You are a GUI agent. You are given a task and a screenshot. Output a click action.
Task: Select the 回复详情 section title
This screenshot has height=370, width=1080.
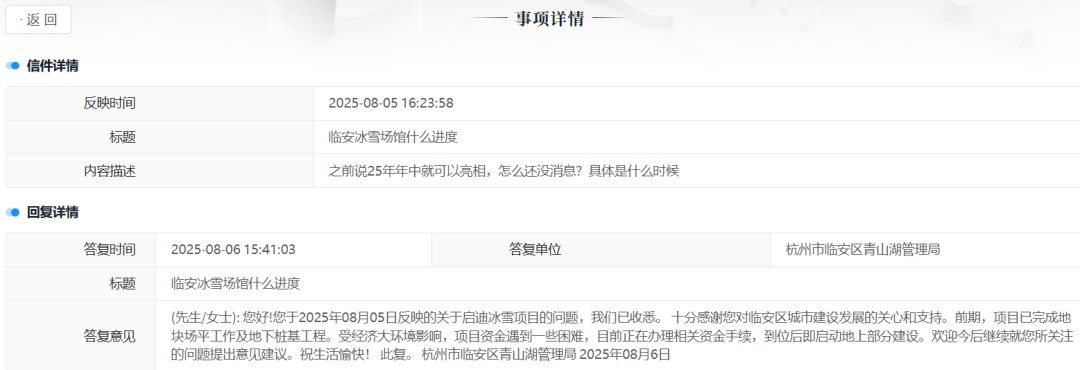52,213
